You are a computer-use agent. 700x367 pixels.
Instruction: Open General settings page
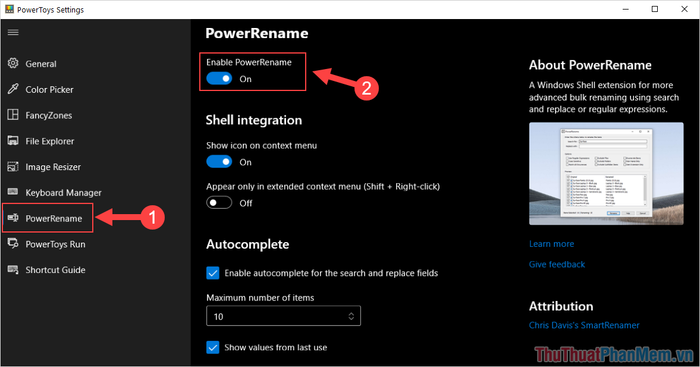click(41, 64)
